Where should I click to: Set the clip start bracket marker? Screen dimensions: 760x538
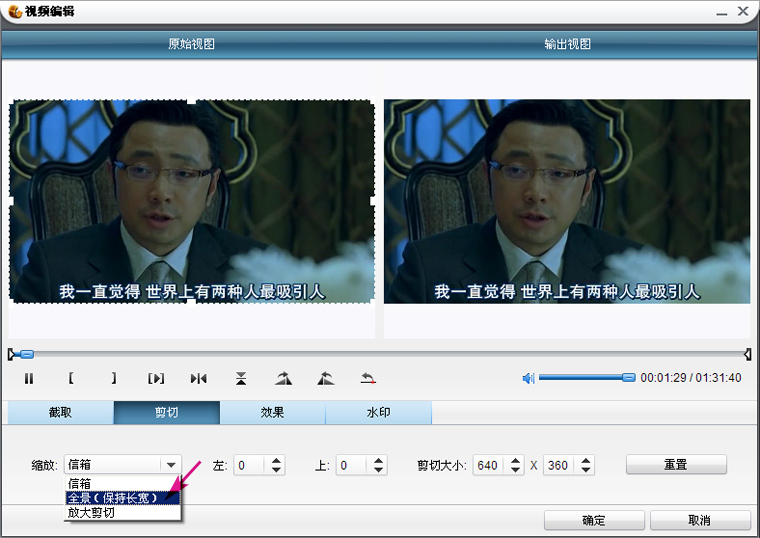tap(71, 378)
